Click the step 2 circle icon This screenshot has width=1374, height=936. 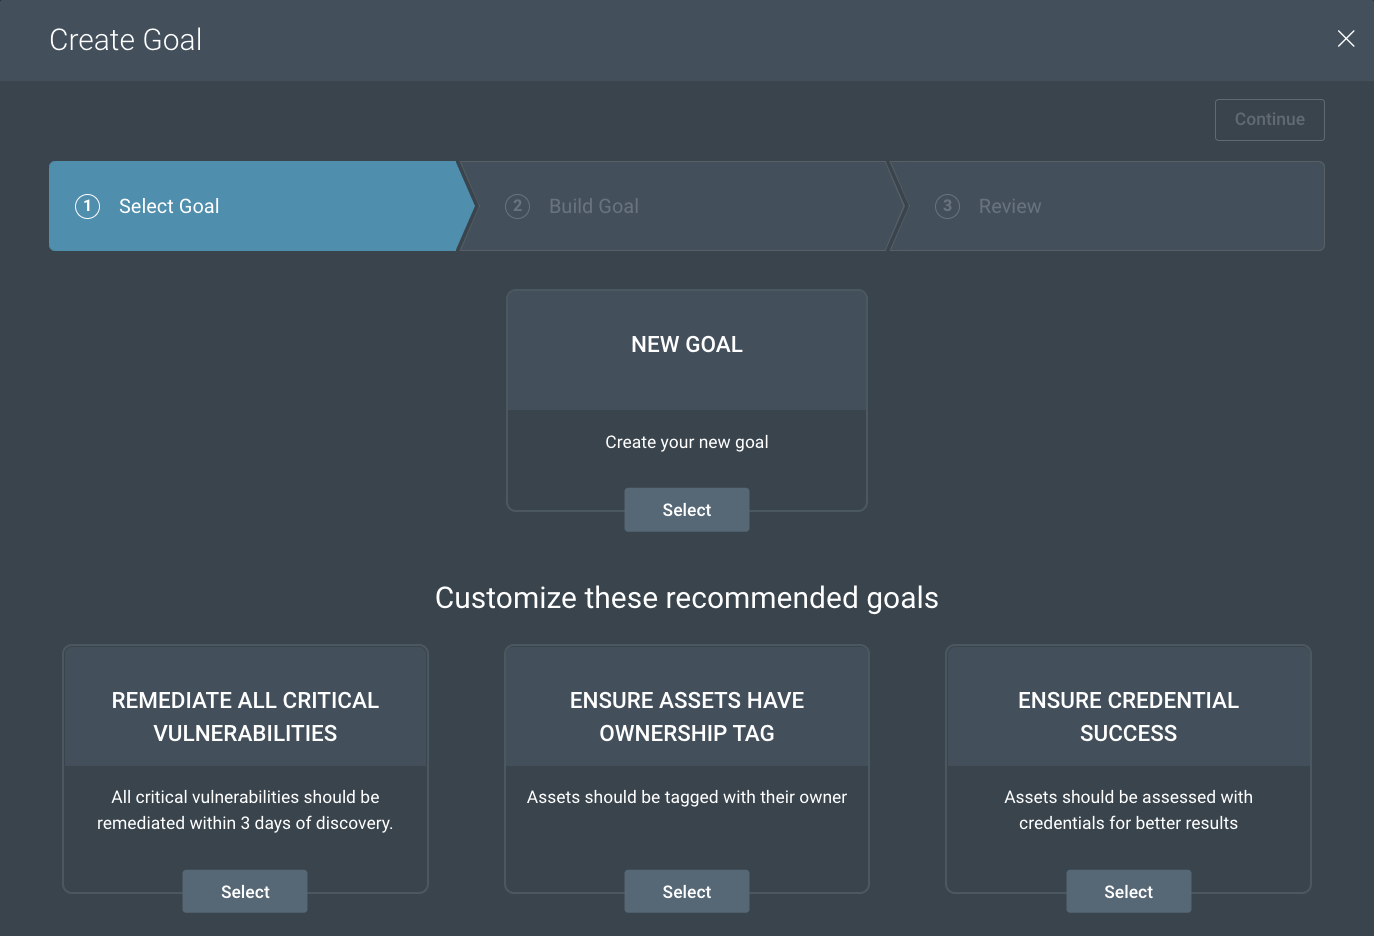tap(517, 207)
